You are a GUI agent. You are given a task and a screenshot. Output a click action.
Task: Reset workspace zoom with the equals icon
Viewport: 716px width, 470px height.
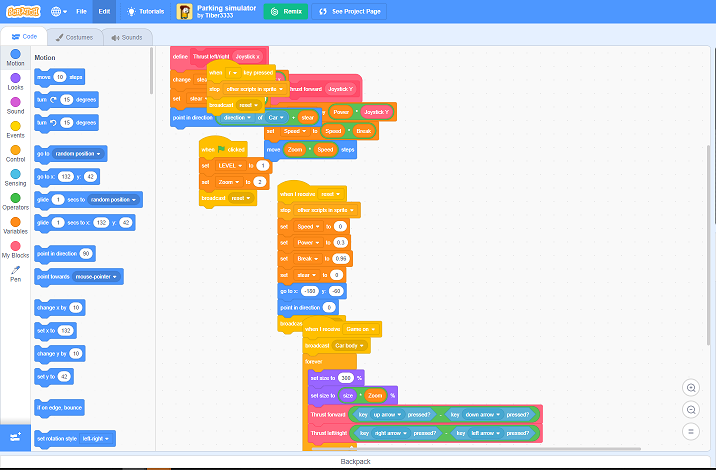pos(691,432)
